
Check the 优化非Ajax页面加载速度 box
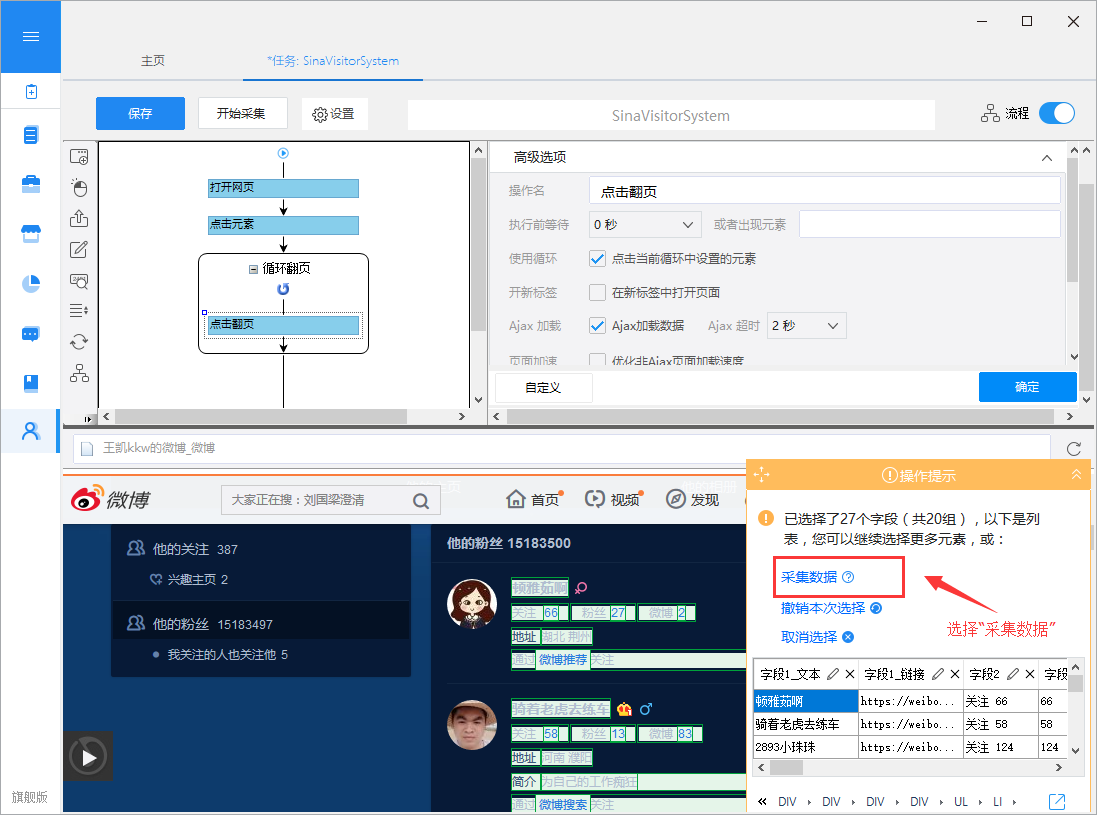pyautogui.click(x=597, y=360)
